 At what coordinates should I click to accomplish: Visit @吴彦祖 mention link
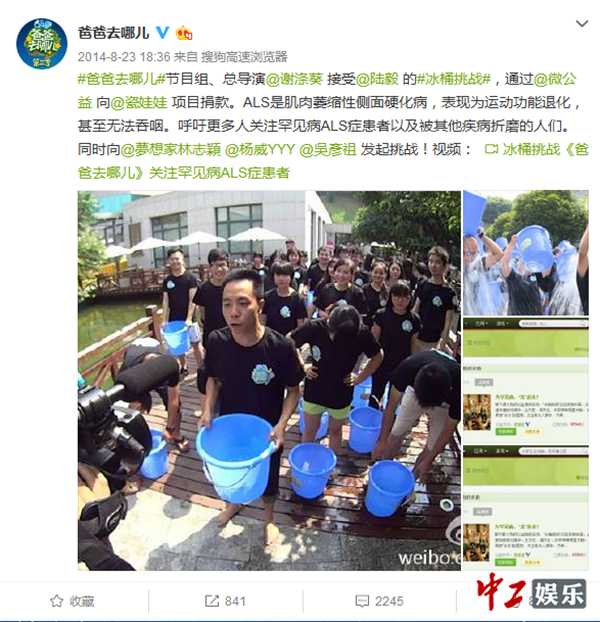tap(328, 150)
